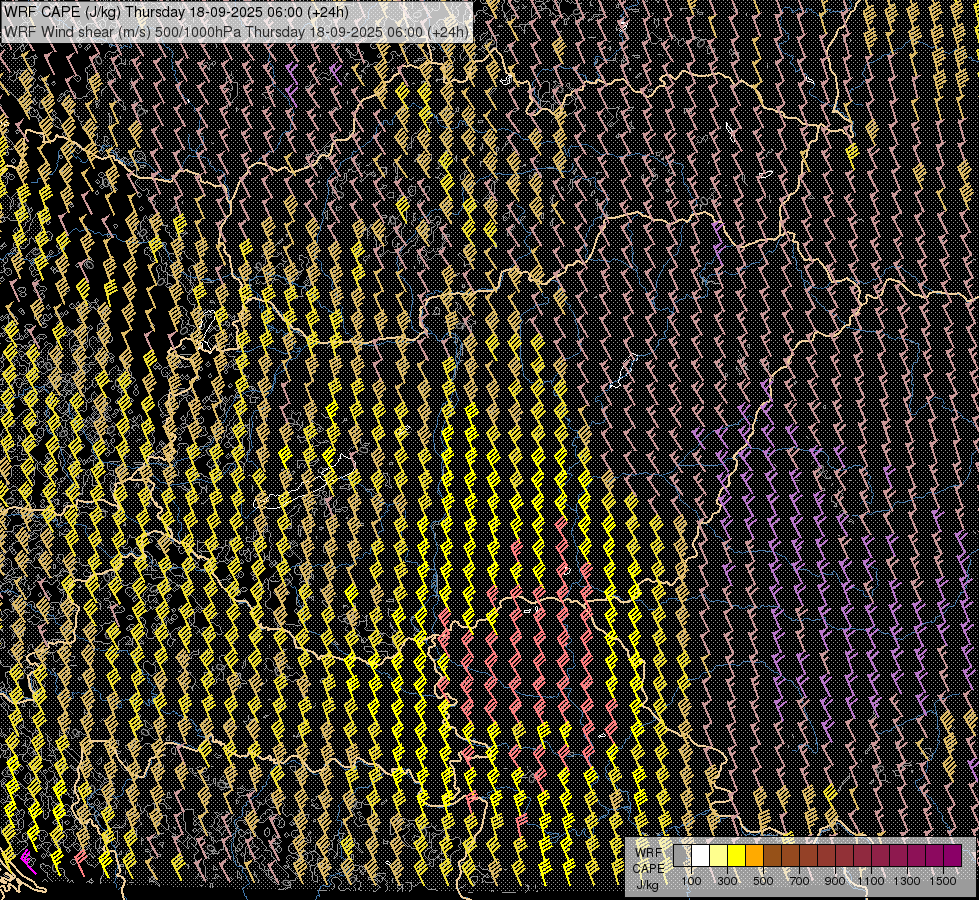This screenshot has width=979, height=900.
Task: Click the 700 label on legend
Action: 799,881
